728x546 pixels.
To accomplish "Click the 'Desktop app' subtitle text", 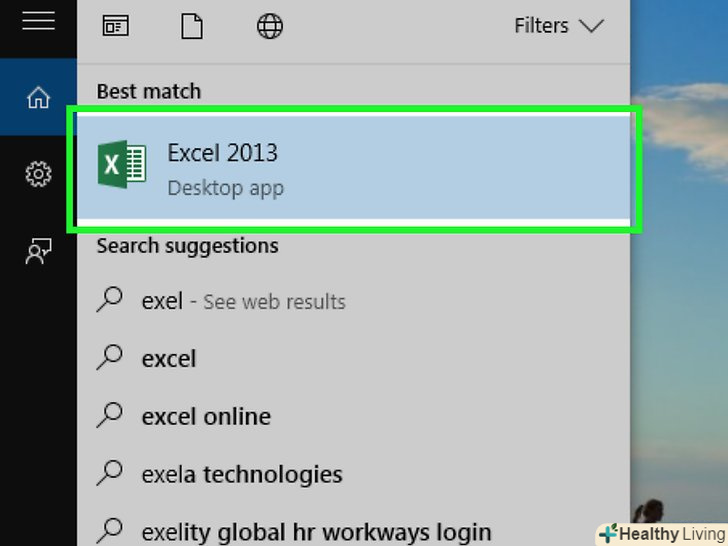I will 226,188.
